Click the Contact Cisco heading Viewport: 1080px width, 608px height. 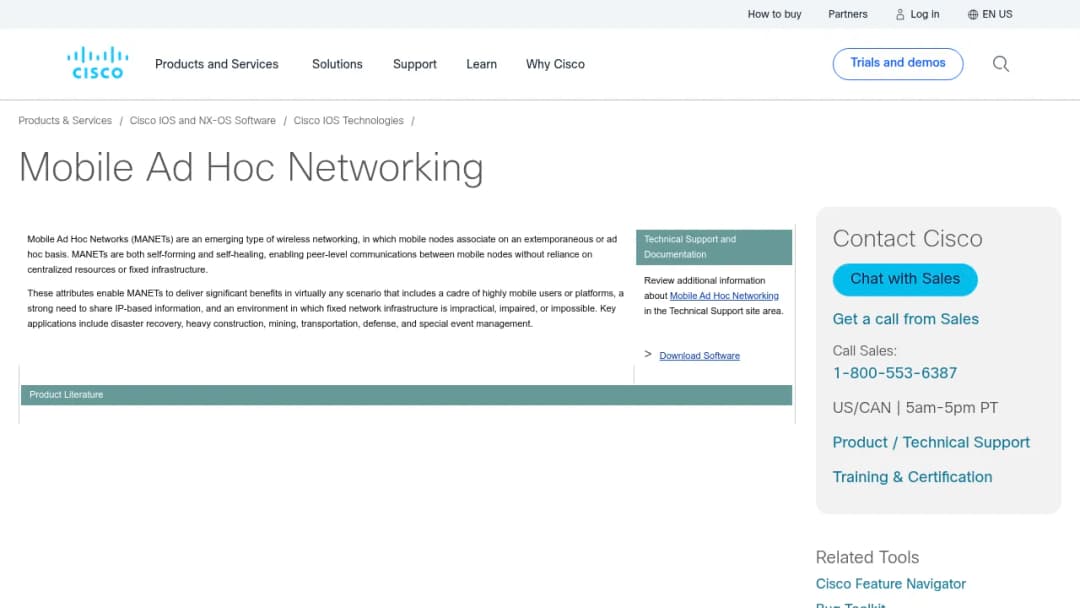click(x=907, y=239)
